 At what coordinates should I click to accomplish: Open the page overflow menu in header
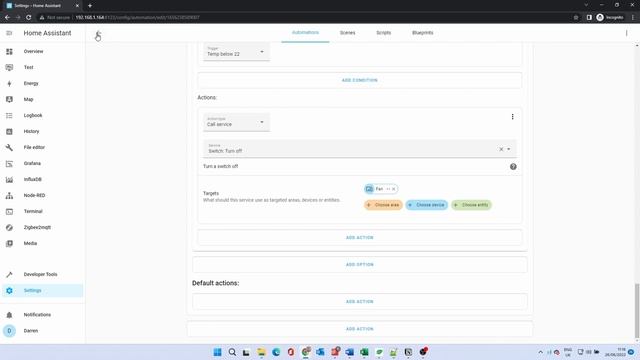(x=626, y=33)
